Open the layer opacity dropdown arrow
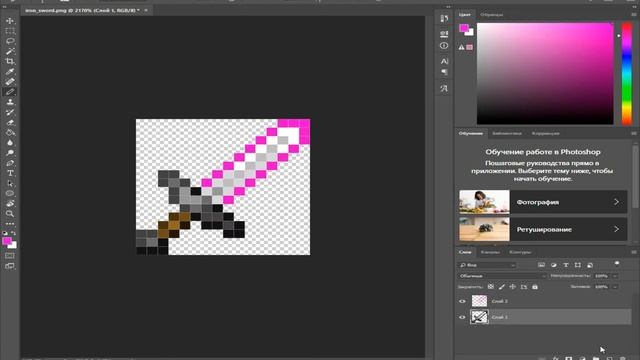 (x=615, y=276)
